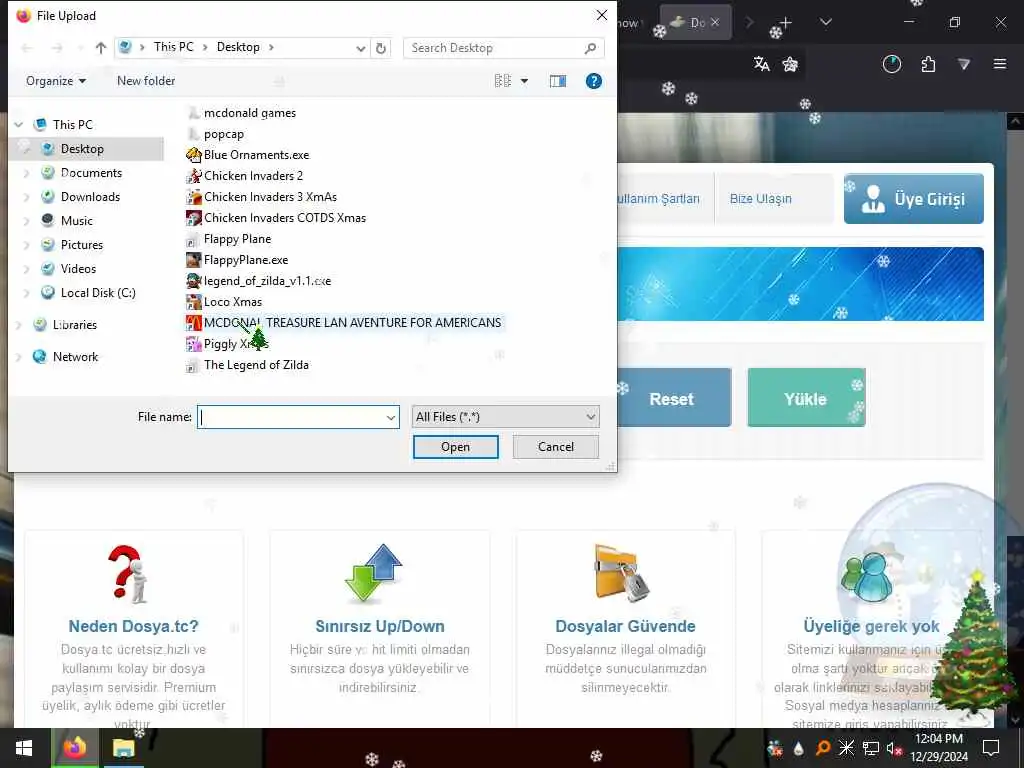Click the FlappyPlane.exe file icon
Screen dimensions: 1024x768
coord(193,260)
